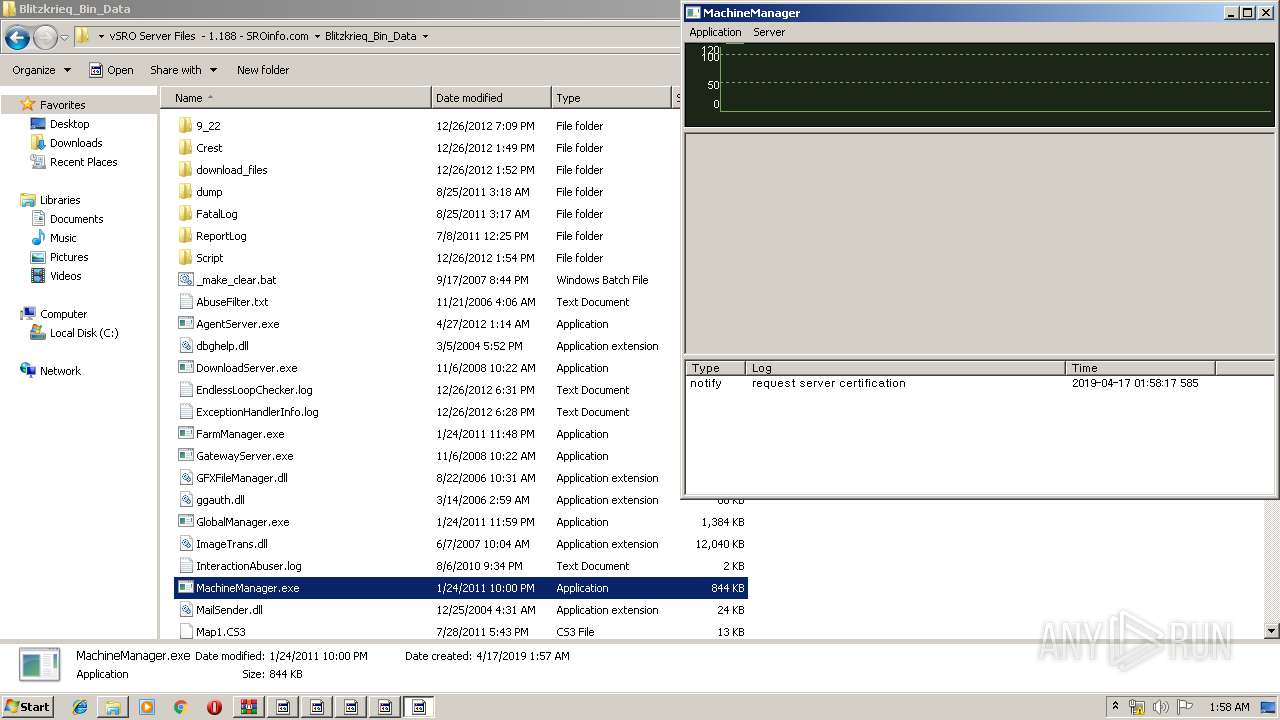Open Windows Explorer taskbar icon
The width and height of the screenshot is (1280, 720).
click(113, 707)
